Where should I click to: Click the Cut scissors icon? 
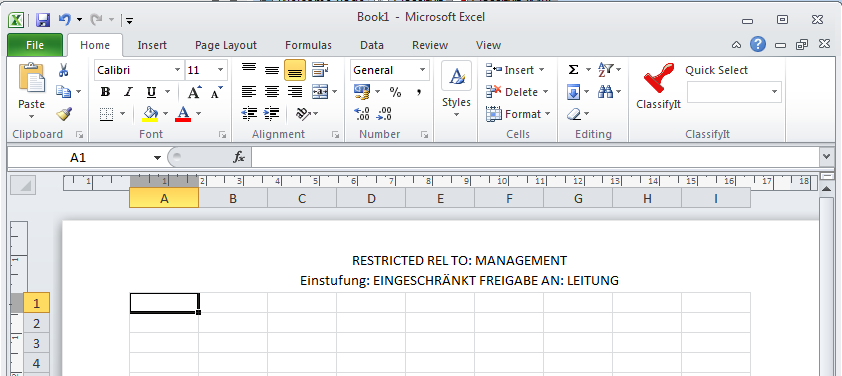(63, 70)
